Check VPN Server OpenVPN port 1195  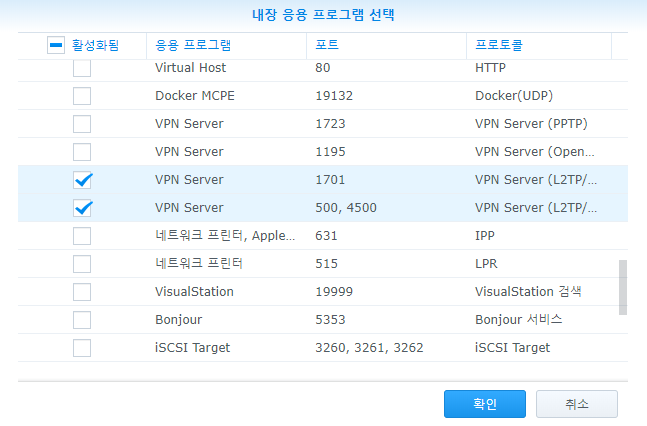pyautogui.click(x=82, y=152)
